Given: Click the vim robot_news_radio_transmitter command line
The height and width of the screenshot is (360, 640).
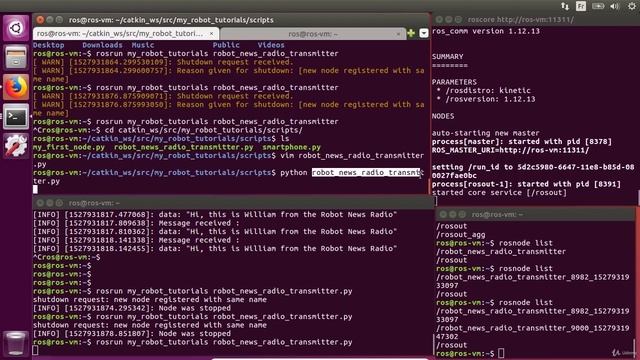Looking at the screenshot, I should pyautogui.click(x=352, y=156).
